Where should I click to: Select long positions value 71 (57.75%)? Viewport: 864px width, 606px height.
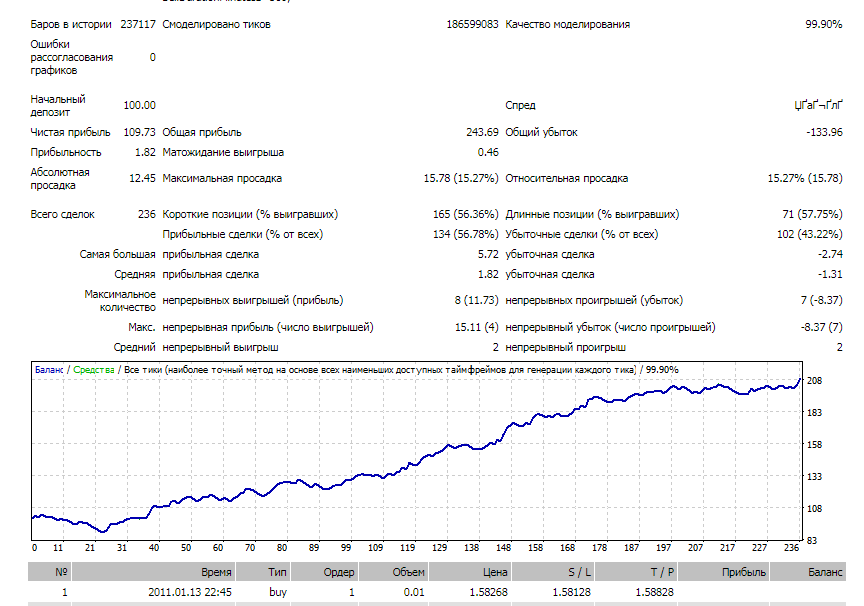pyautogui.click(x=812, y=214)
